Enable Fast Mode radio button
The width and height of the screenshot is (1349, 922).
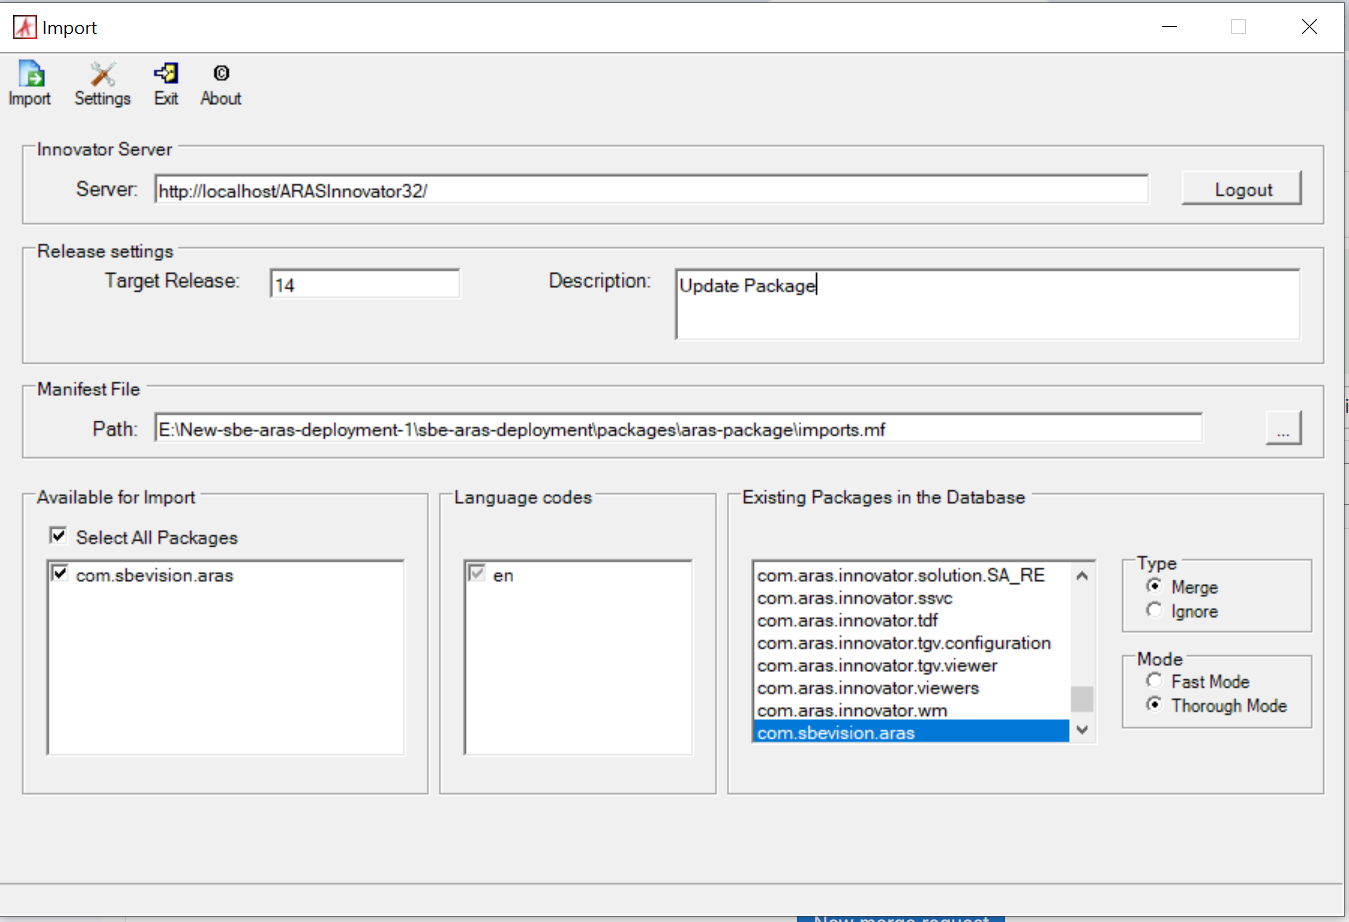pos(1154,681)
